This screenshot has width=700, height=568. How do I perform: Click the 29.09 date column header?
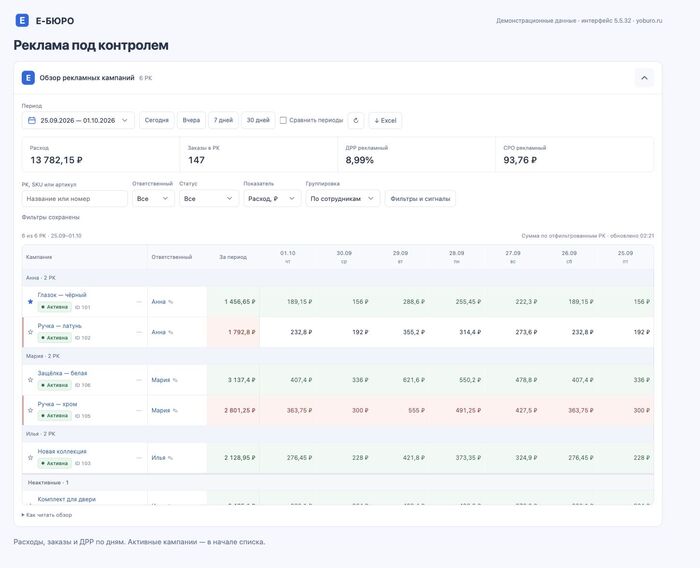(x=400, y=257)
